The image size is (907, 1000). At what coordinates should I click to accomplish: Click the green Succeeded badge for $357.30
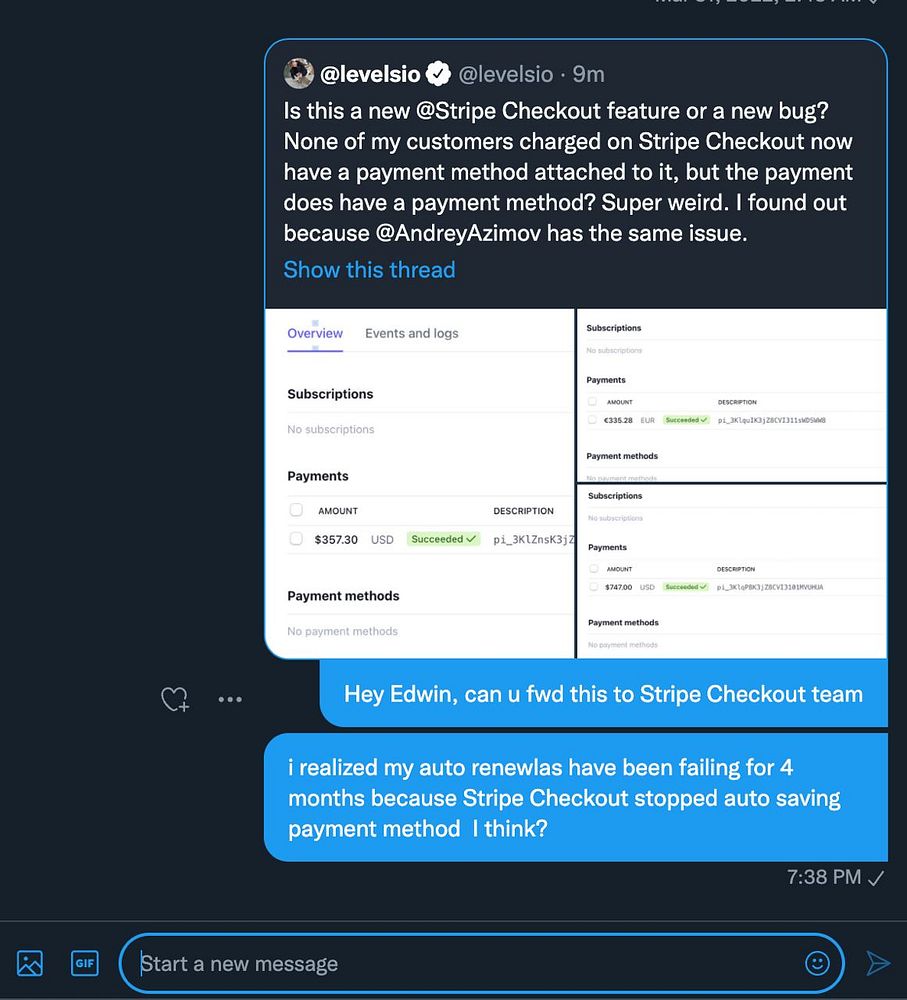[x=443, y=539]
